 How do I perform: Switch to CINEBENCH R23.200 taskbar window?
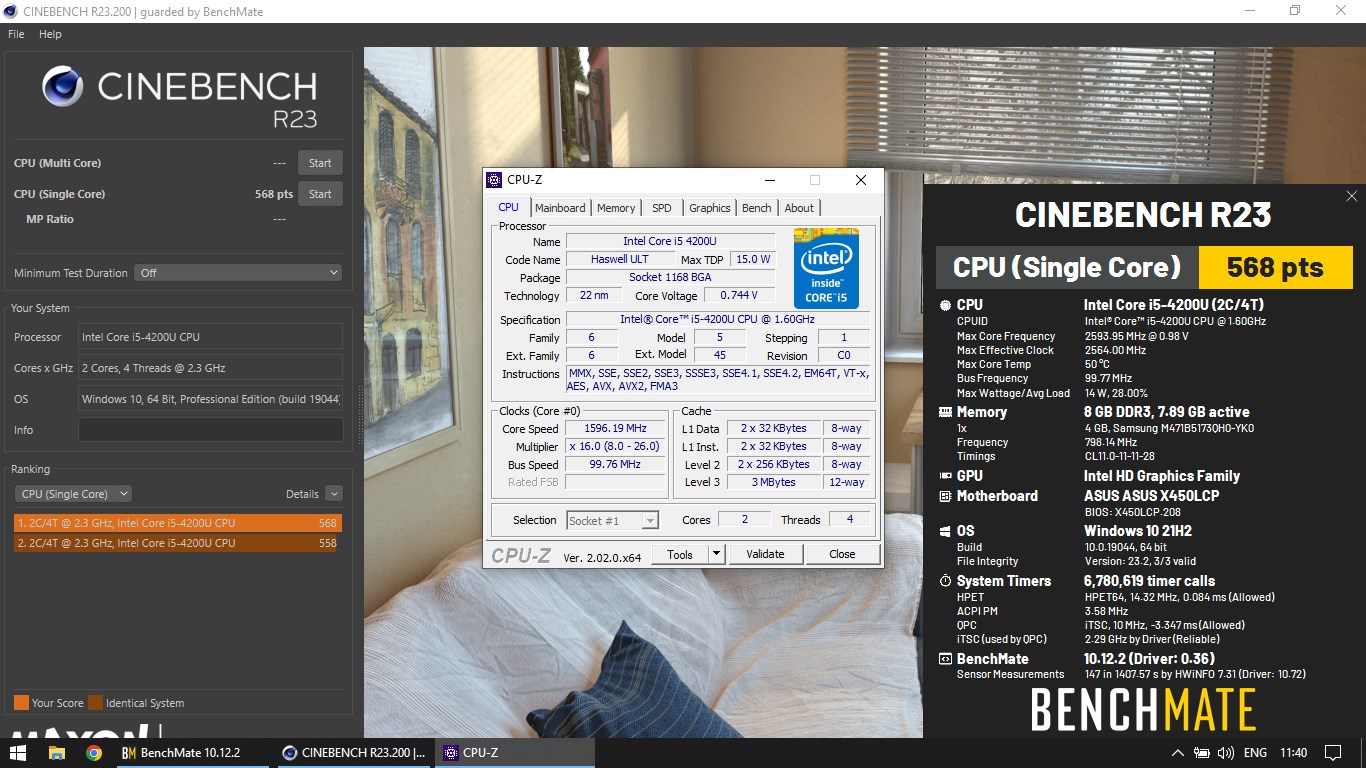tap(353, 753)
